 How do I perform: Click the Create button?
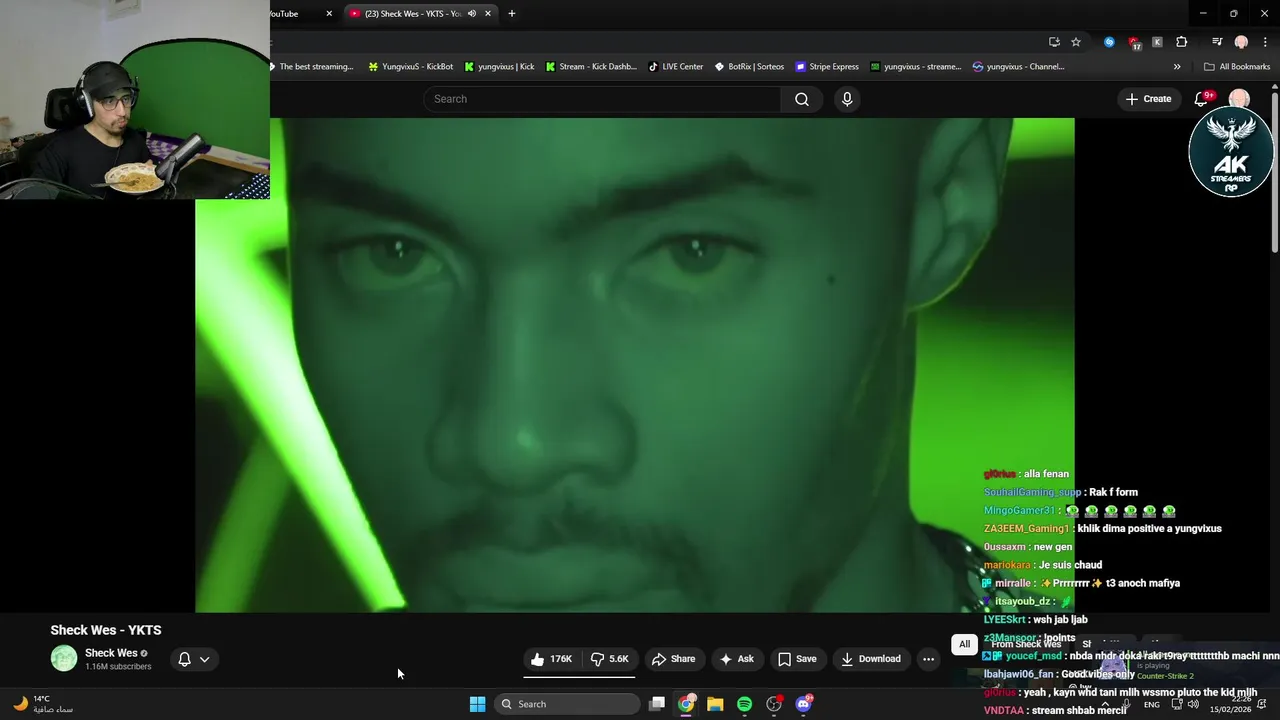(x=1148, y=99)
